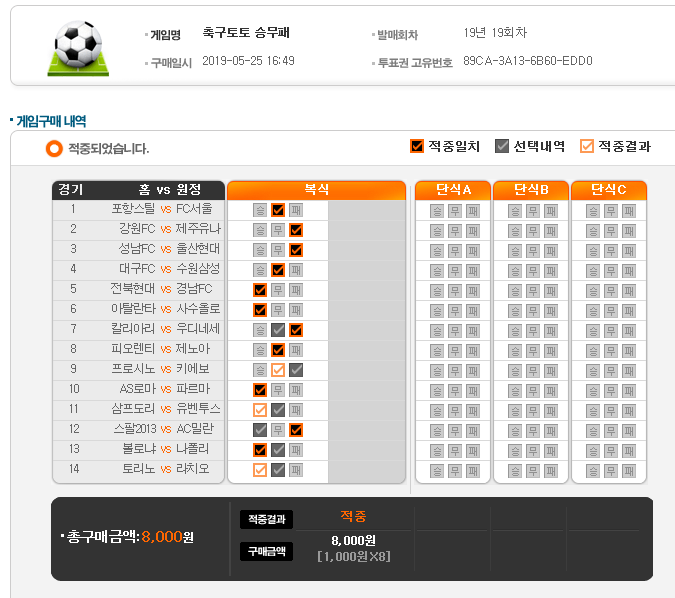Click the round value 19년 19회차
The width and height of the screenshot is (675, 598).
pos(495,32)
